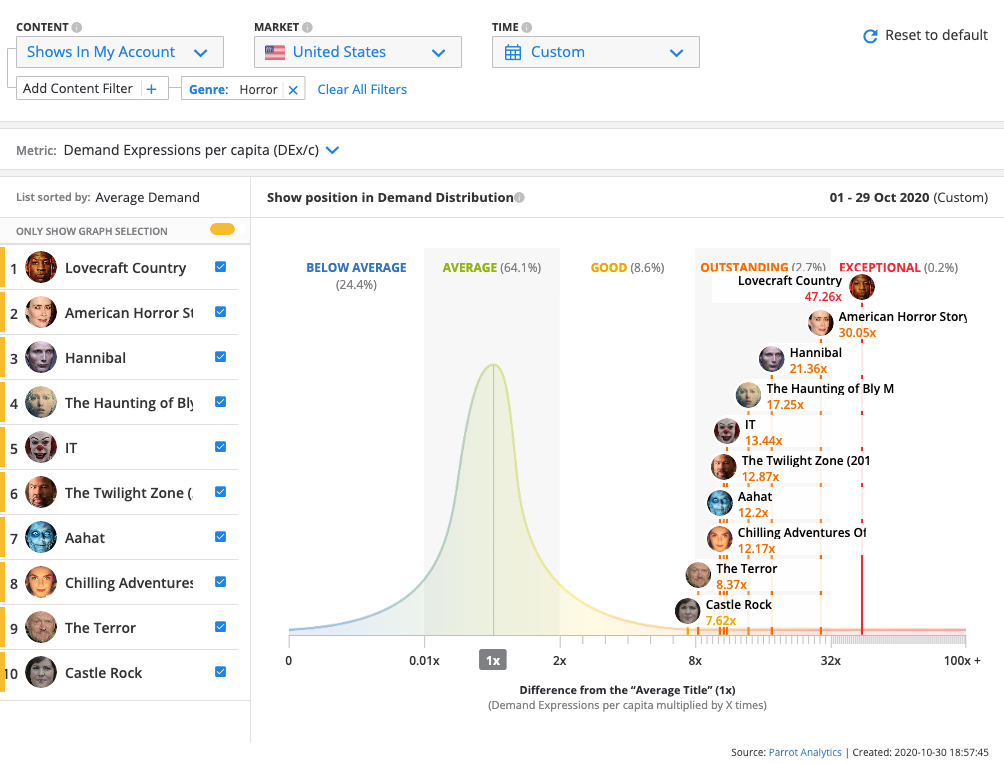
Task: Click Hannibal marker on the chart
Action: pos(772,359)
